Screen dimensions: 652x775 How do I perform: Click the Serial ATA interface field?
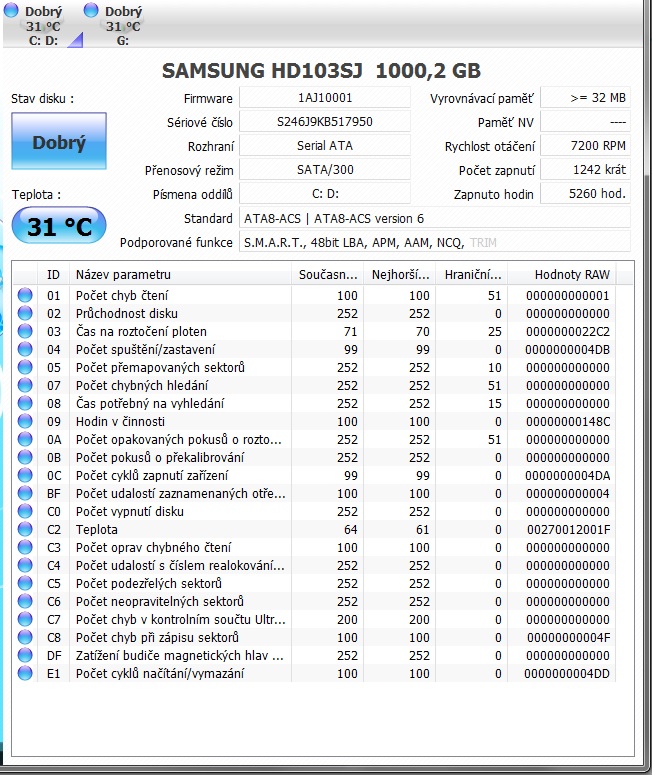[x=325, y=146]
